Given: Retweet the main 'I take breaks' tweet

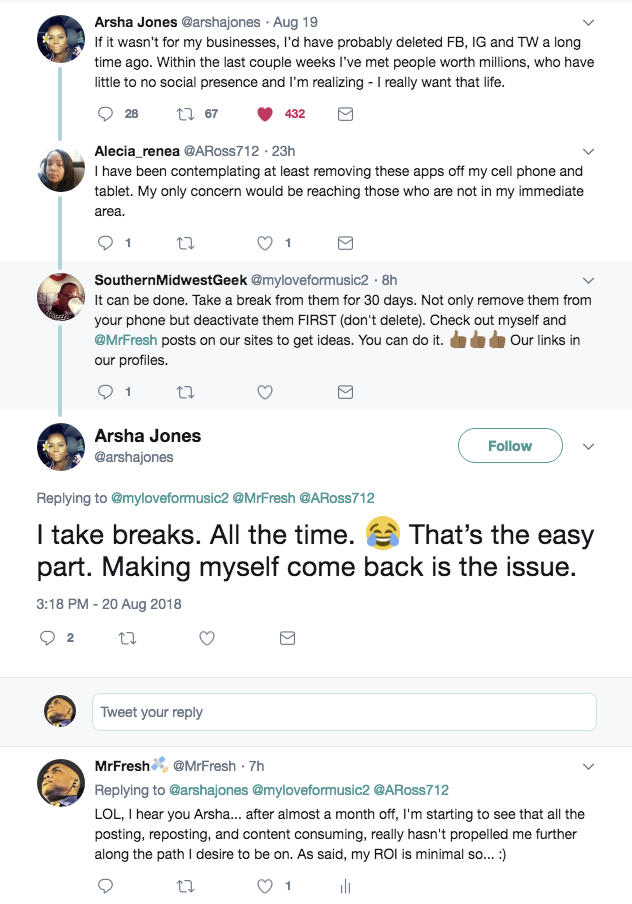Looking at the screenshot, I should click(x=127, y=637).
